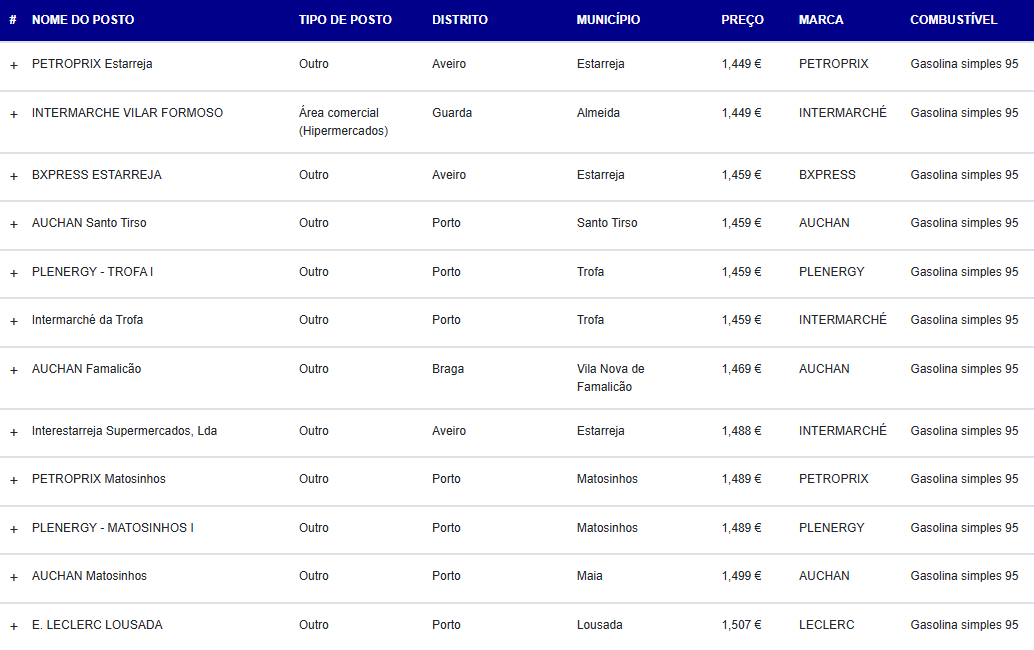Click the TIPO DE POSTO header
The height and width of the screenshot is (650, 1034).
pos(345,20)
